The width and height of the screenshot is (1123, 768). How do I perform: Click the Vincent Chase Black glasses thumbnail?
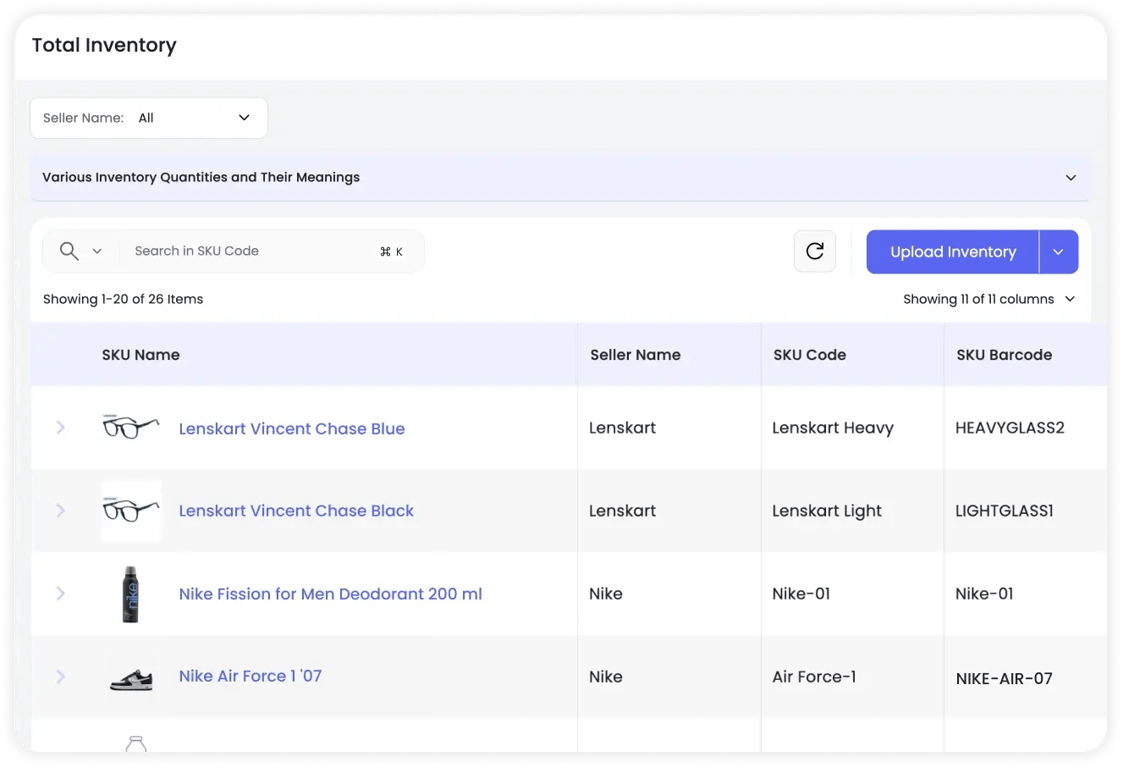pyautogui.click(x=130, y=510)
